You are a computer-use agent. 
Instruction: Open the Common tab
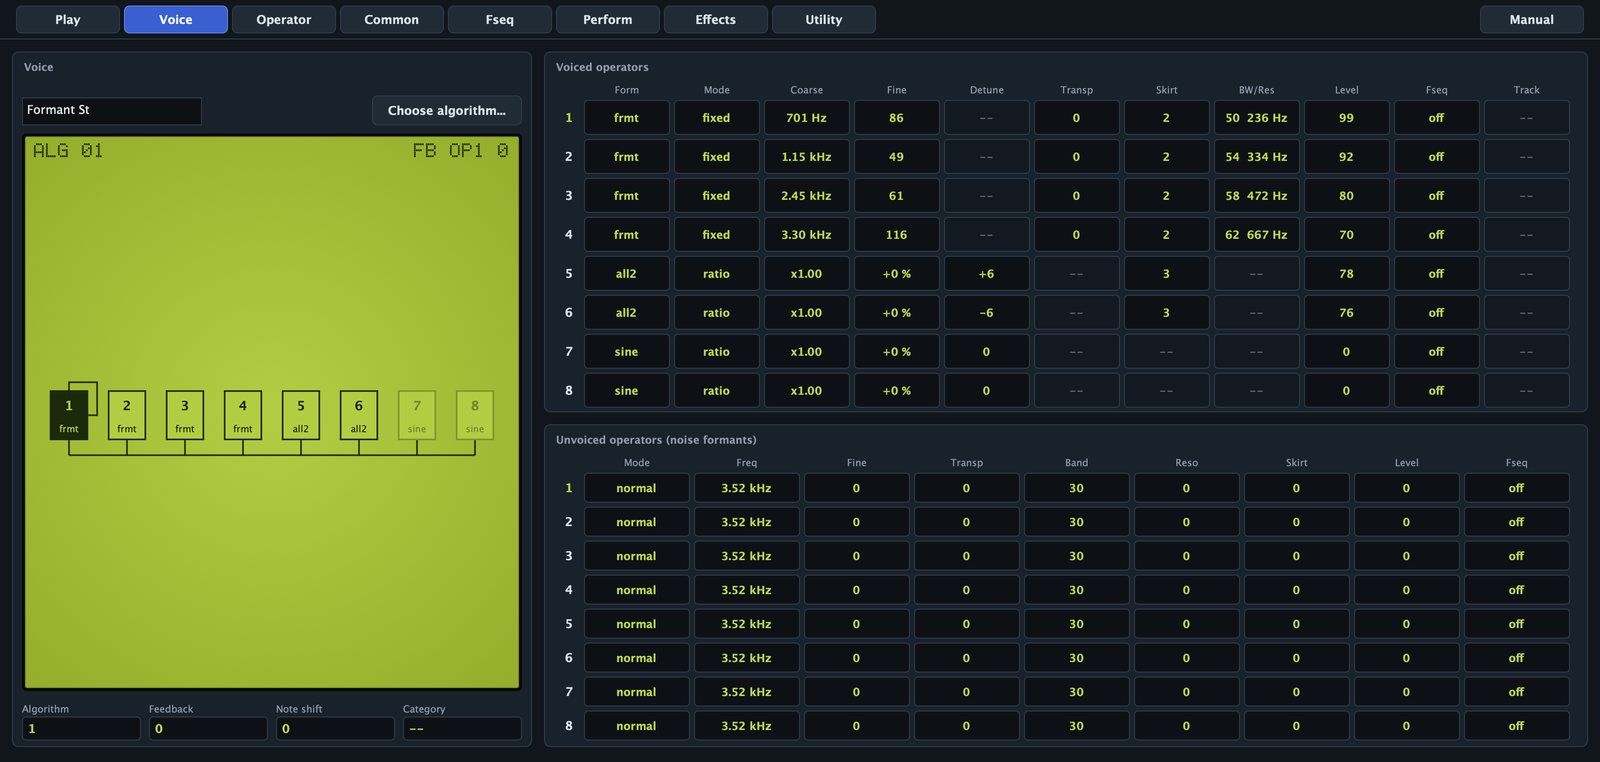392,19
